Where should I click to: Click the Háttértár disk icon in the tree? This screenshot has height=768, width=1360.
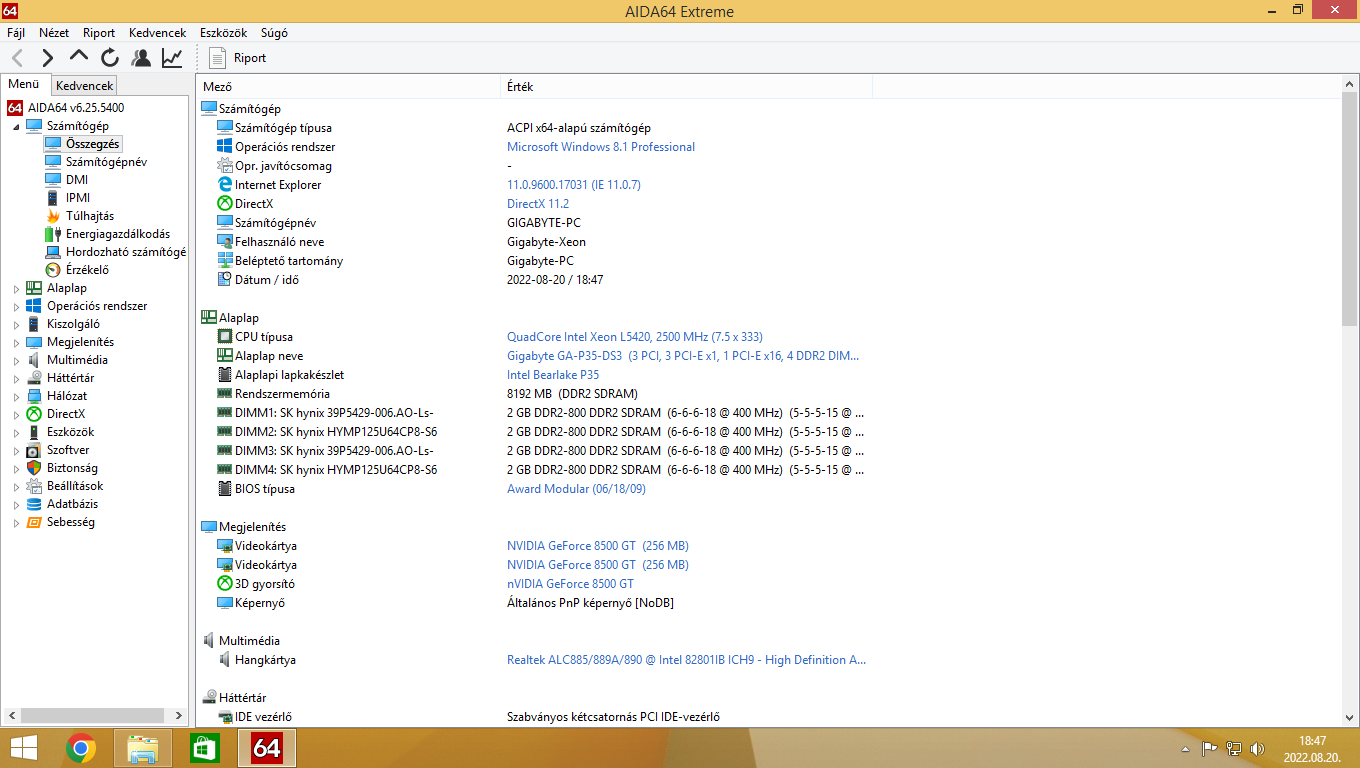point(34,378)
